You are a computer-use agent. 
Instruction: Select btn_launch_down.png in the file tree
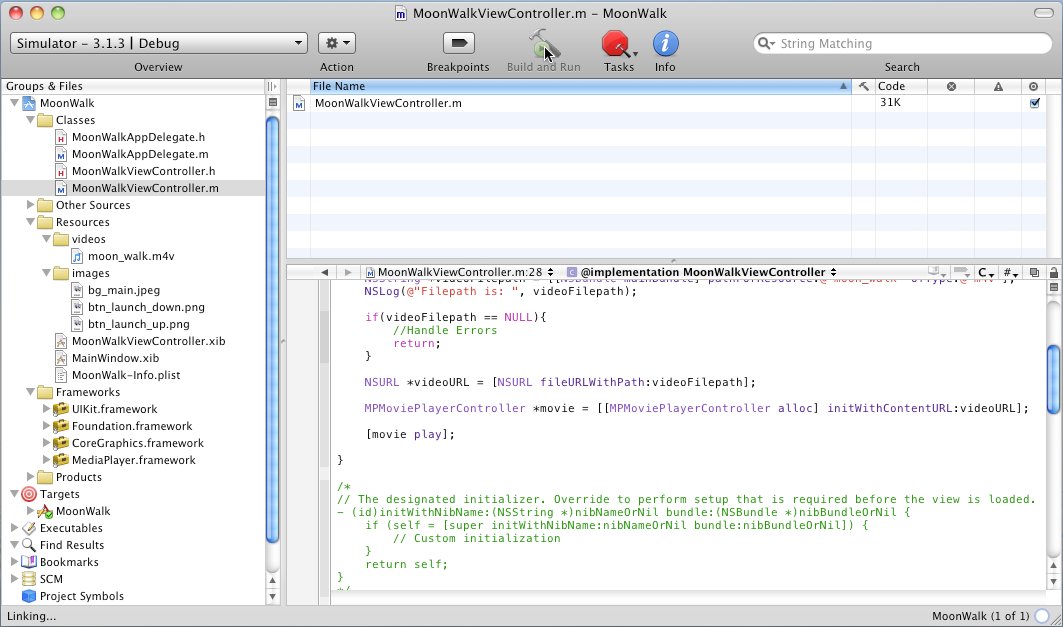coord(146,307)
